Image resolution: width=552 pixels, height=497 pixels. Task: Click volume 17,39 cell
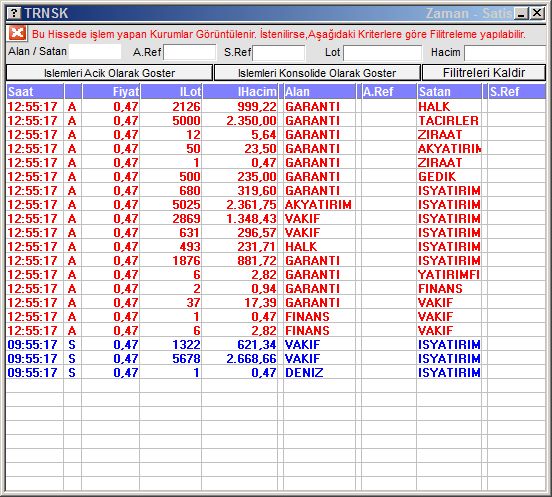pos(240,302)
